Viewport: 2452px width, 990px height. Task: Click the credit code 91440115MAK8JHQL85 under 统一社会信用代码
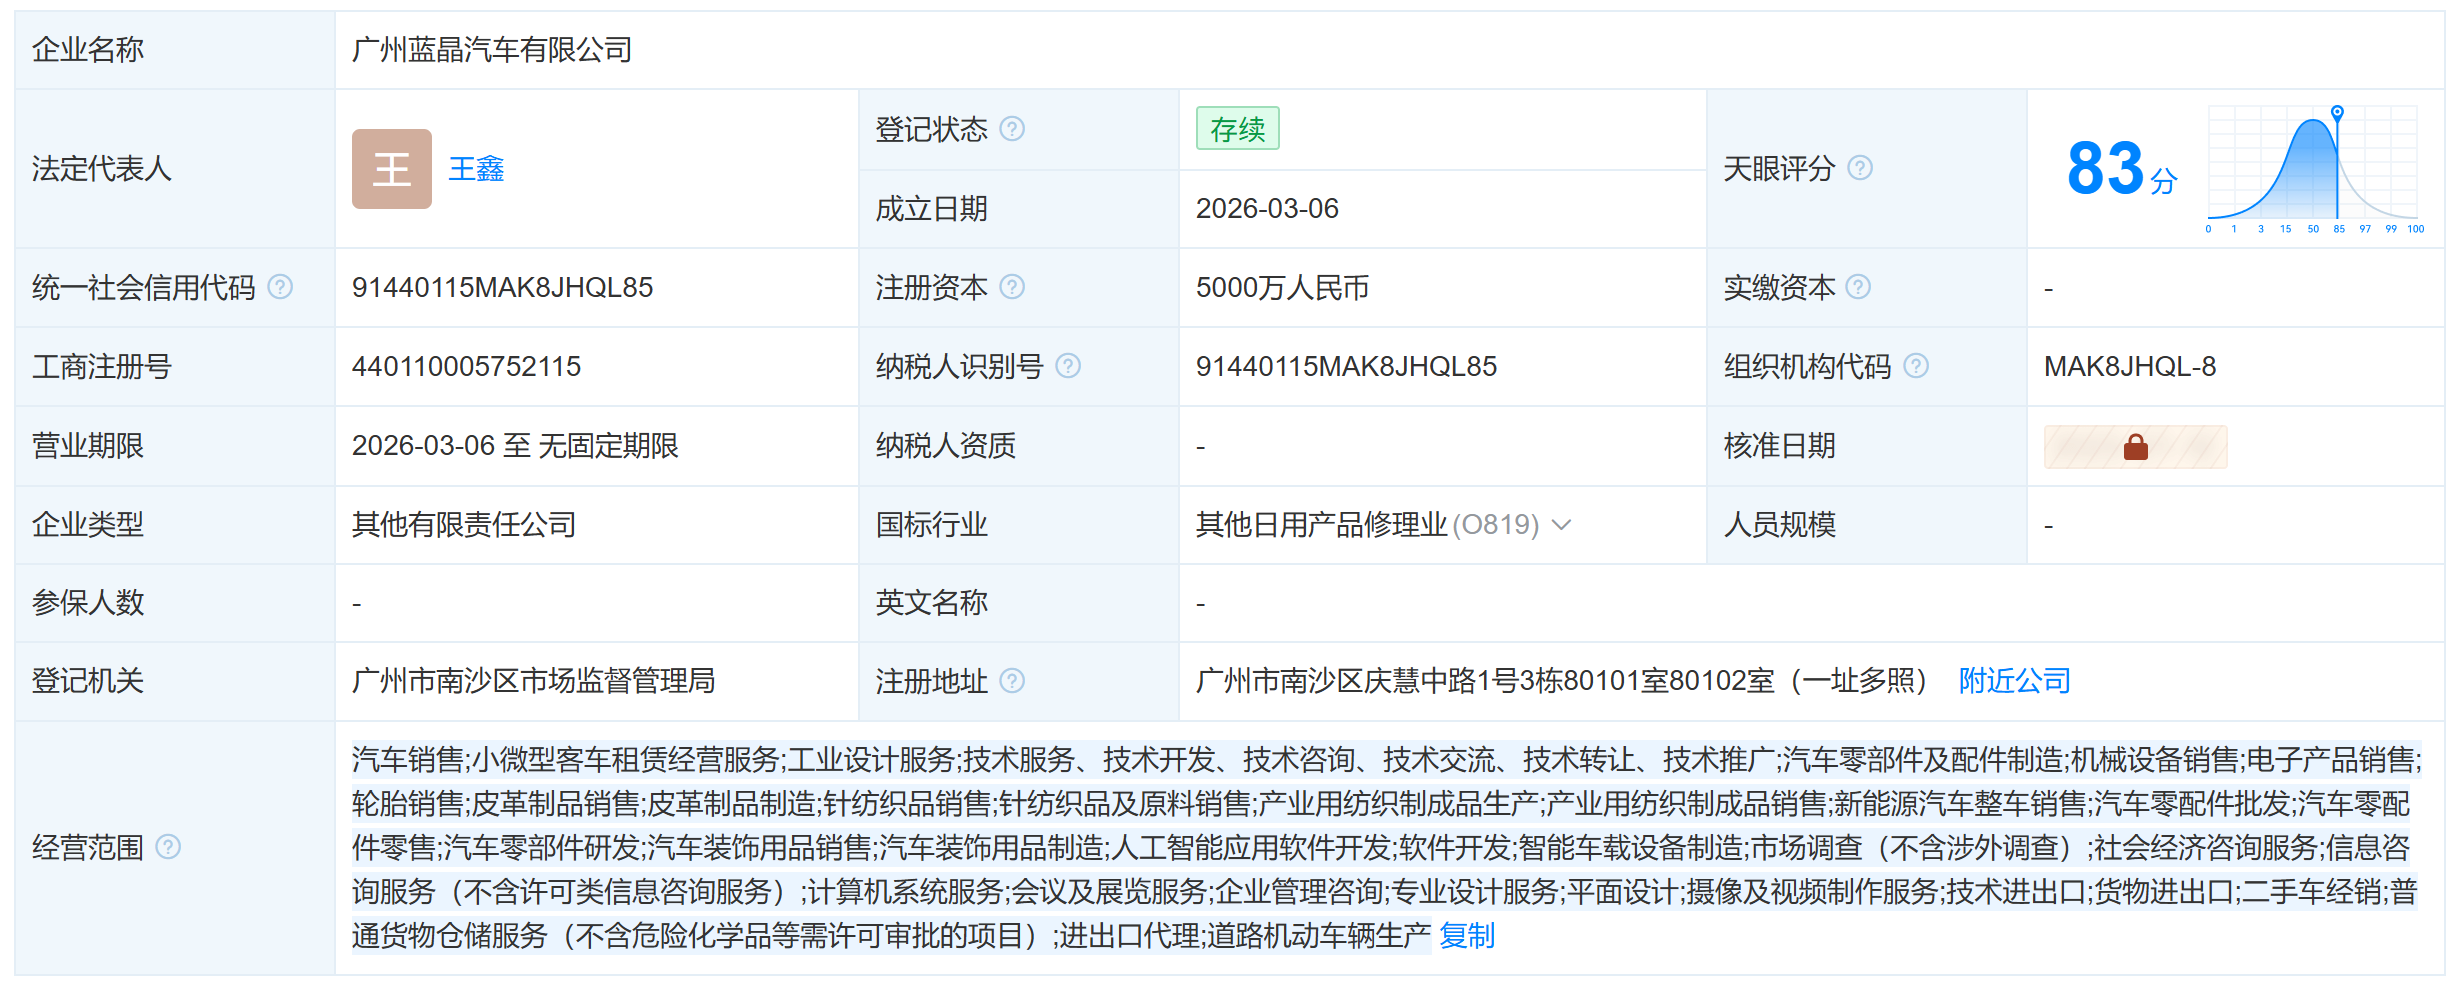click(502, 288)
